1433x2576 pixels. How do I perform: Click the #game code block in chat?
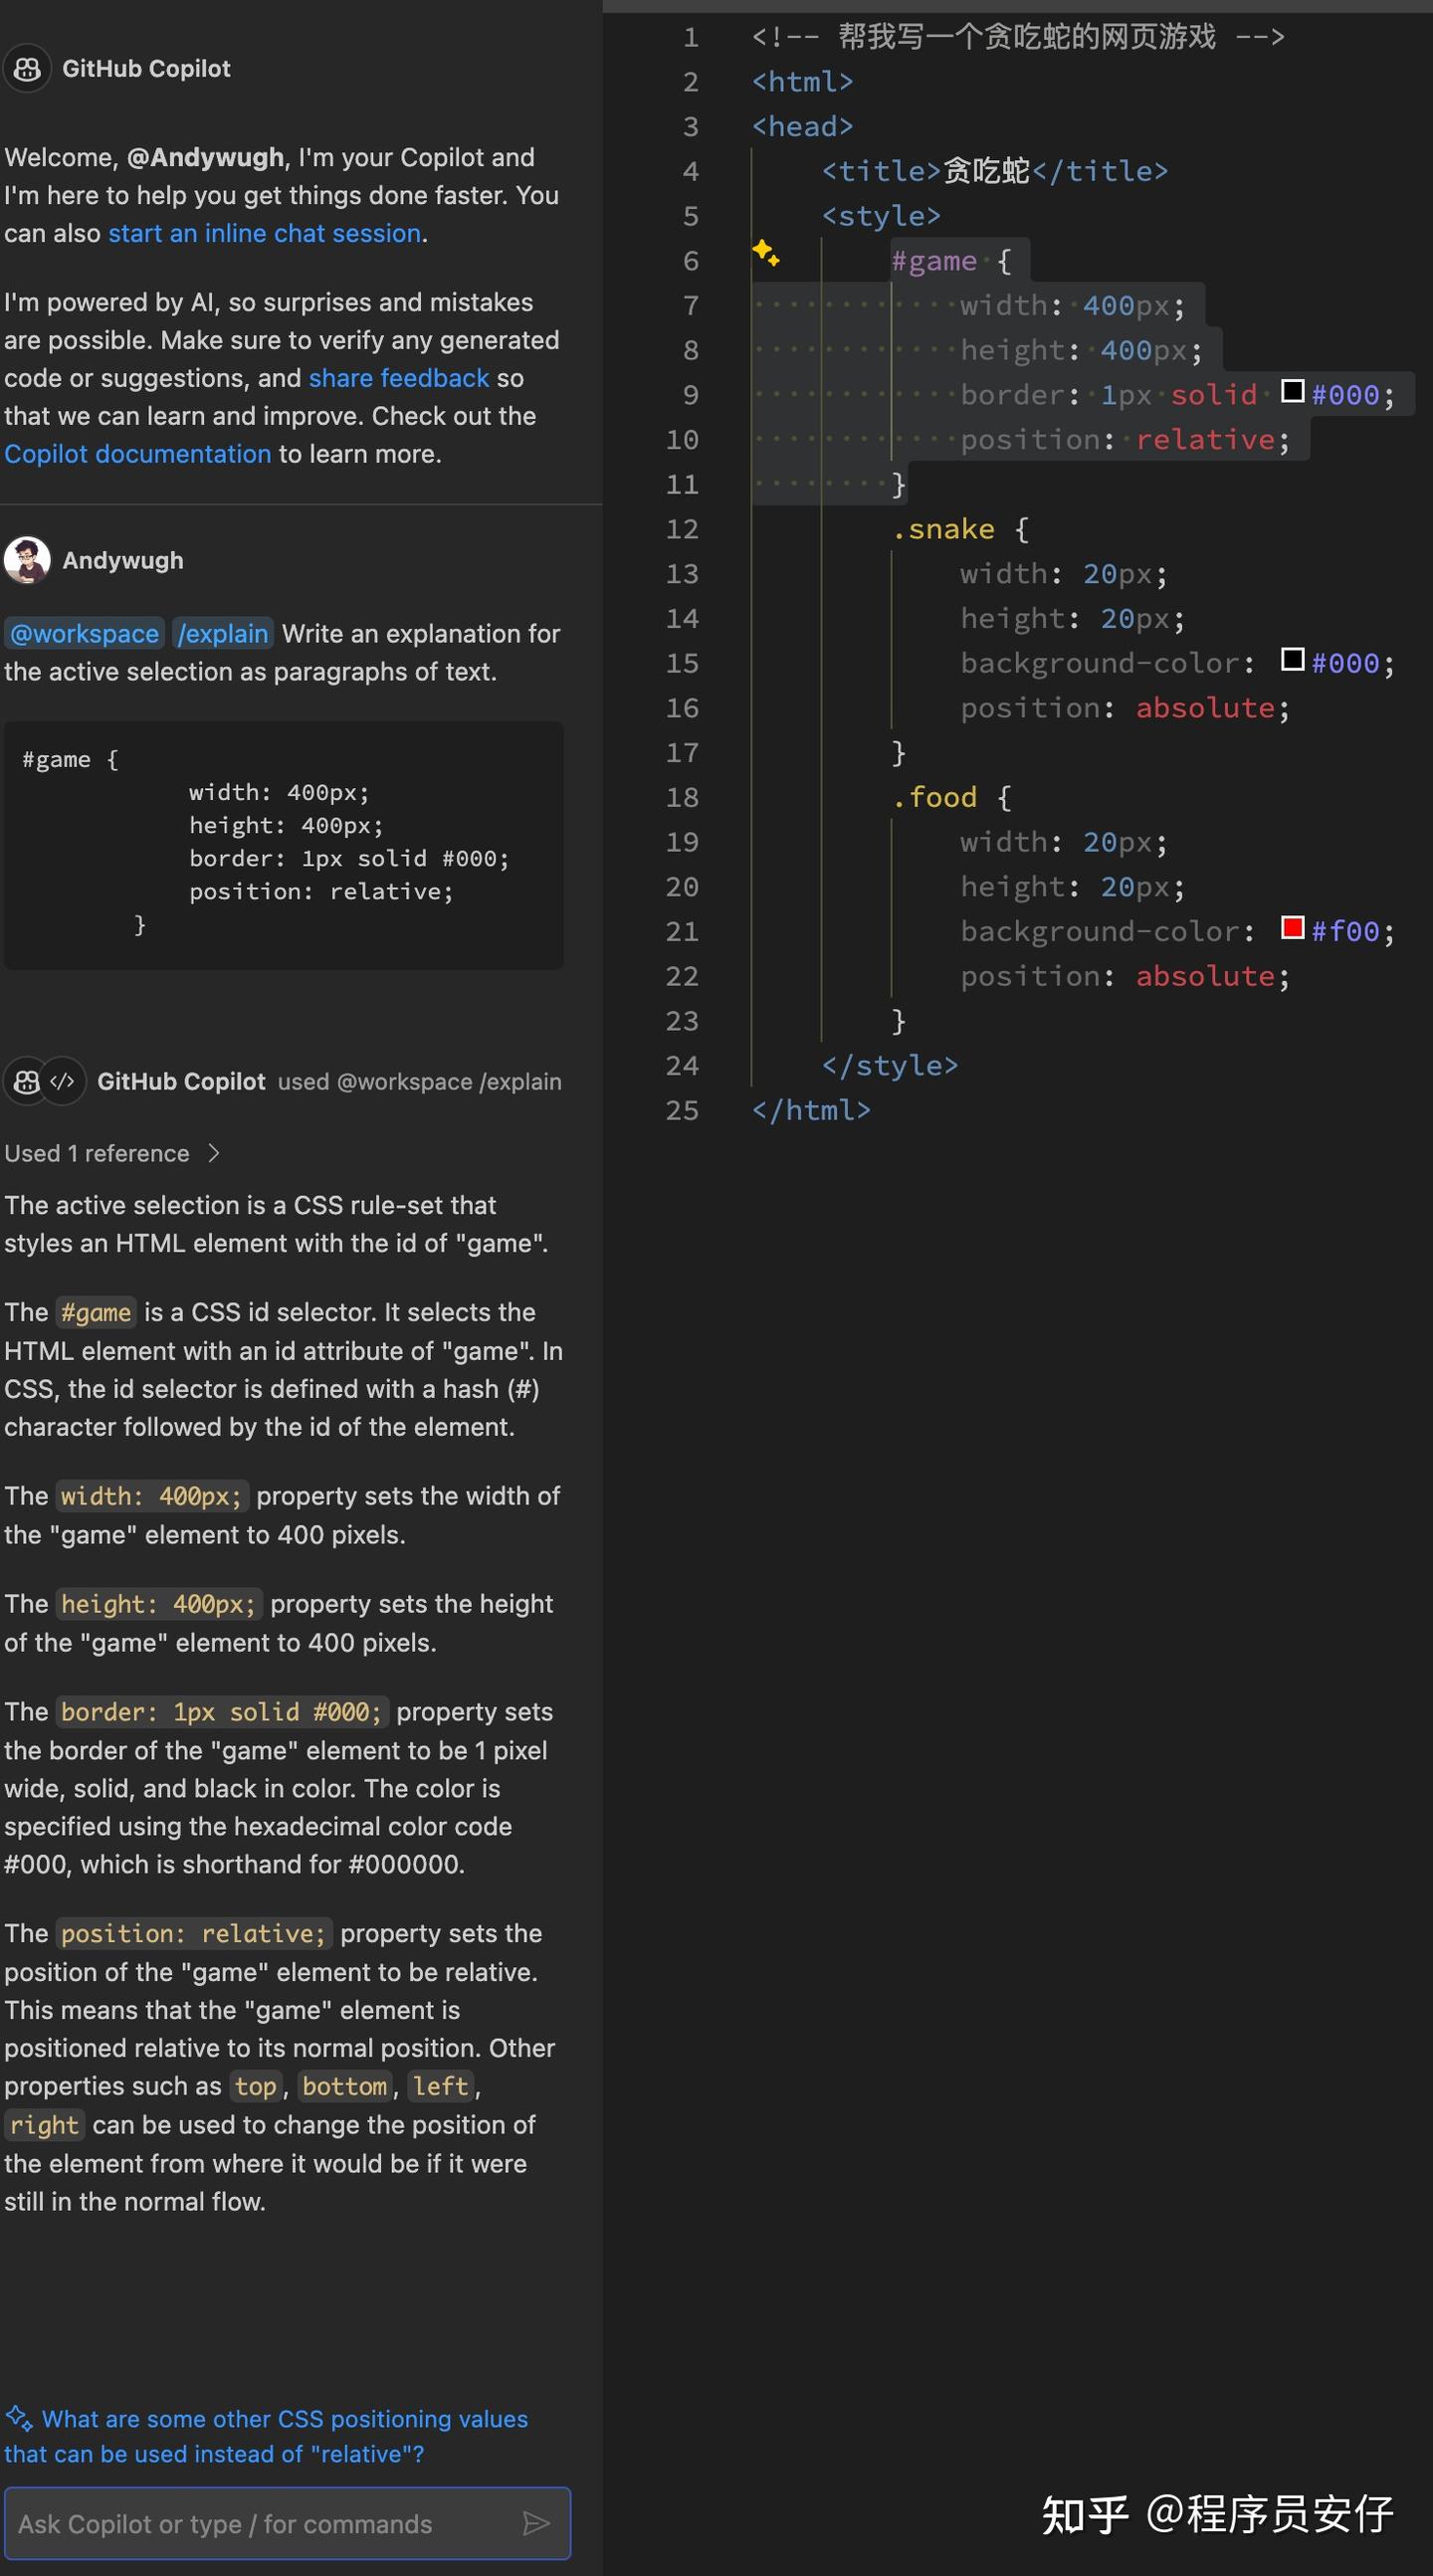284,844
